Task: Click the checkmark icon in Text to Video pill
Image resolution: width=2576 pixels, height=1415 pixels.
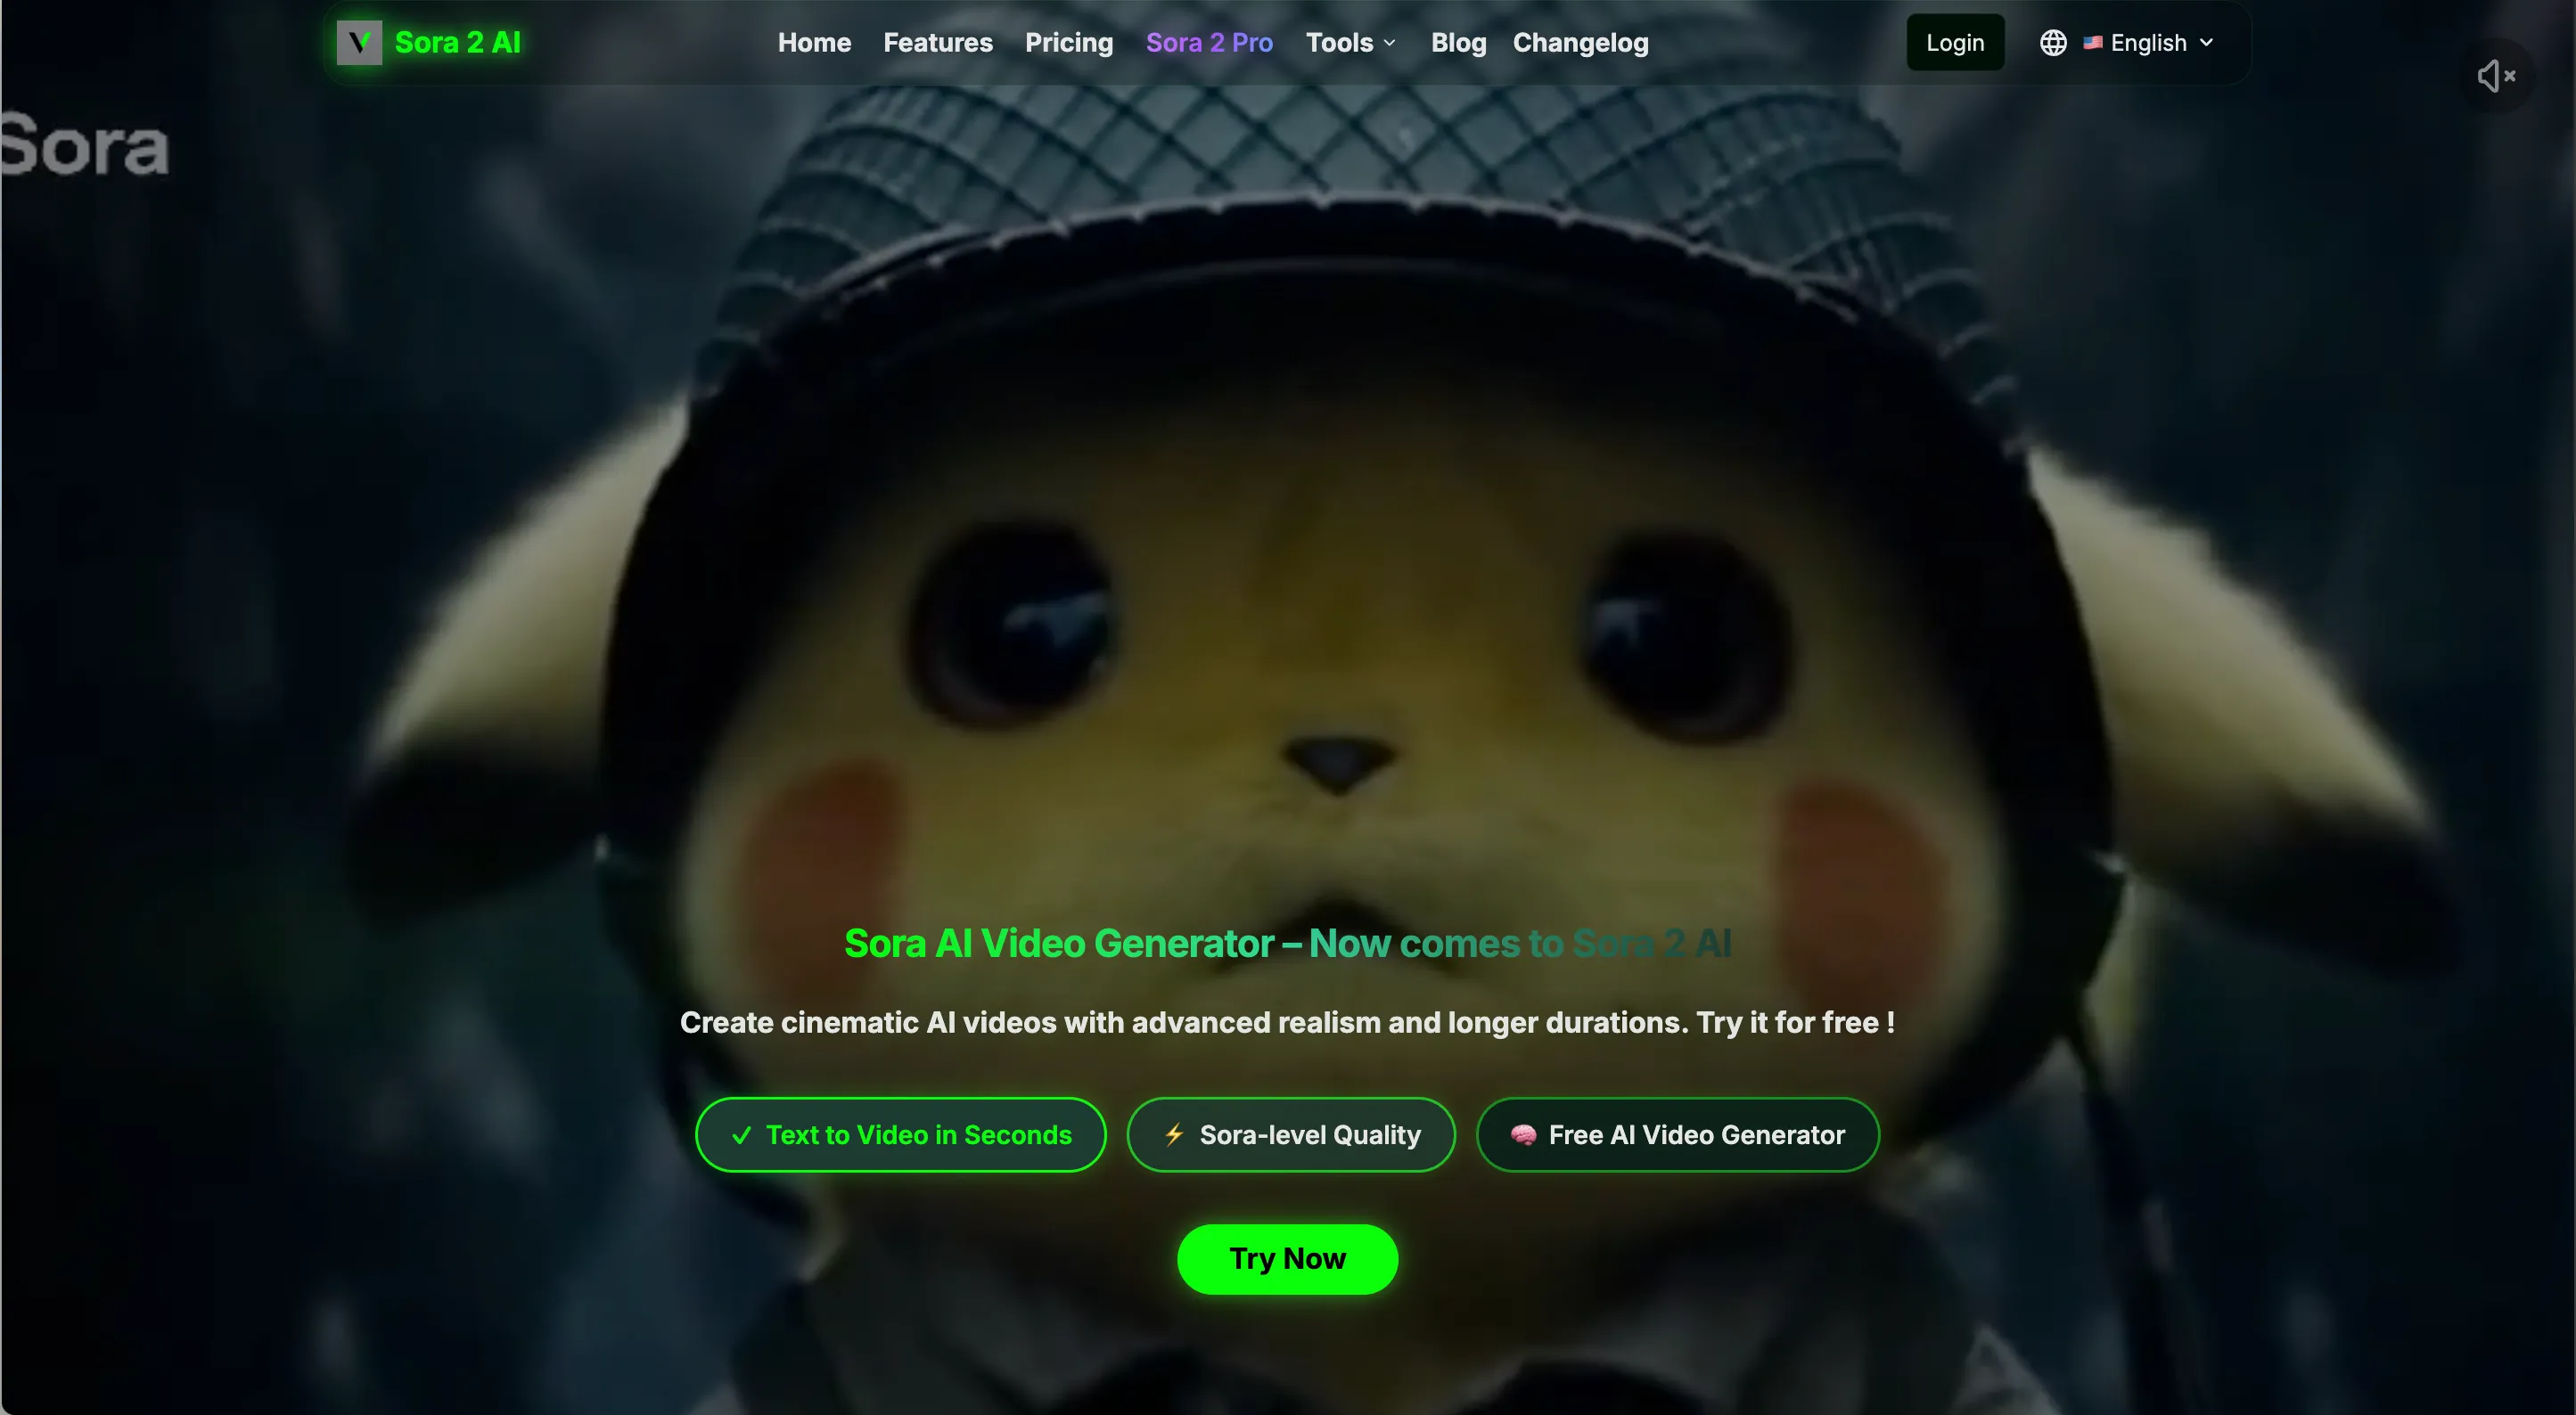Action: [x=741, y=1135]
